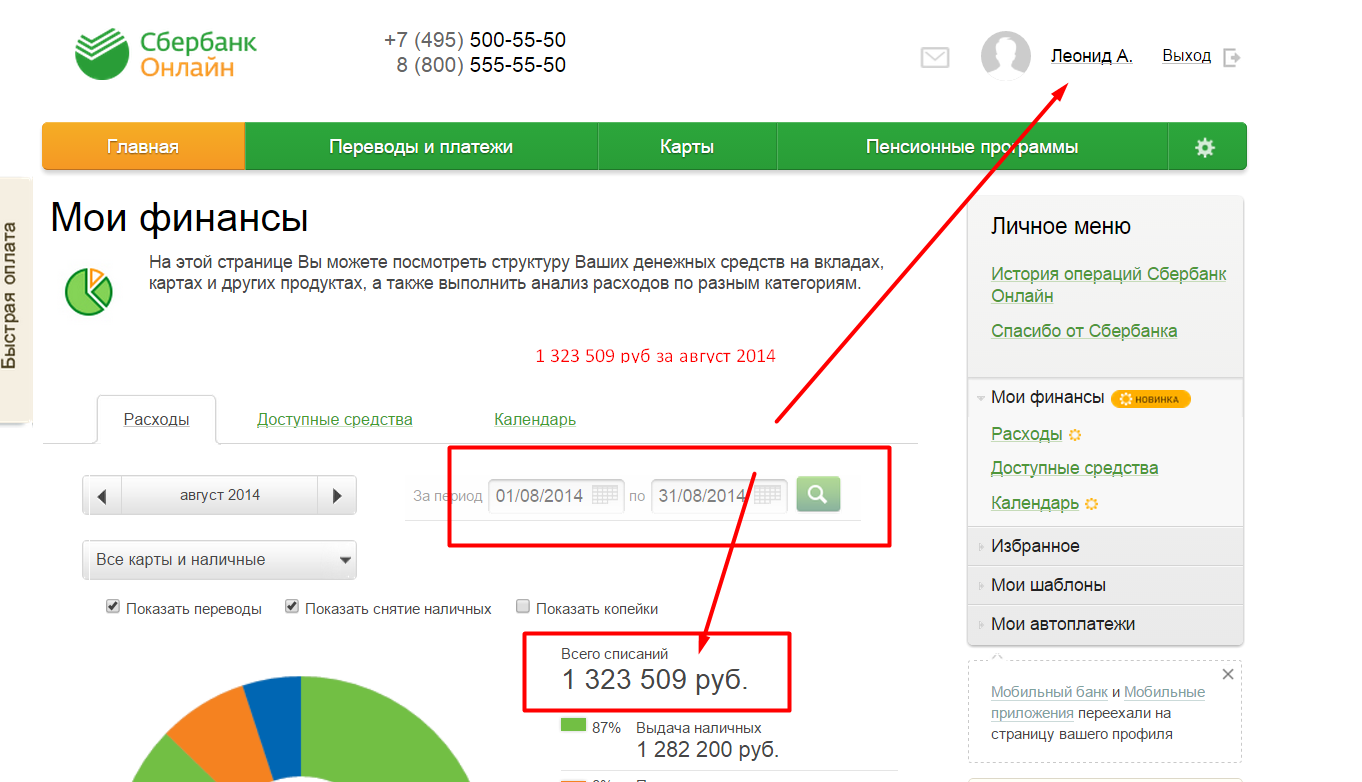Image resolution: width=1362 pixels, height=782 pixels.
Task: Click the Sberbank Online logo
Action: pyautogui.click(x=166, y=54)
